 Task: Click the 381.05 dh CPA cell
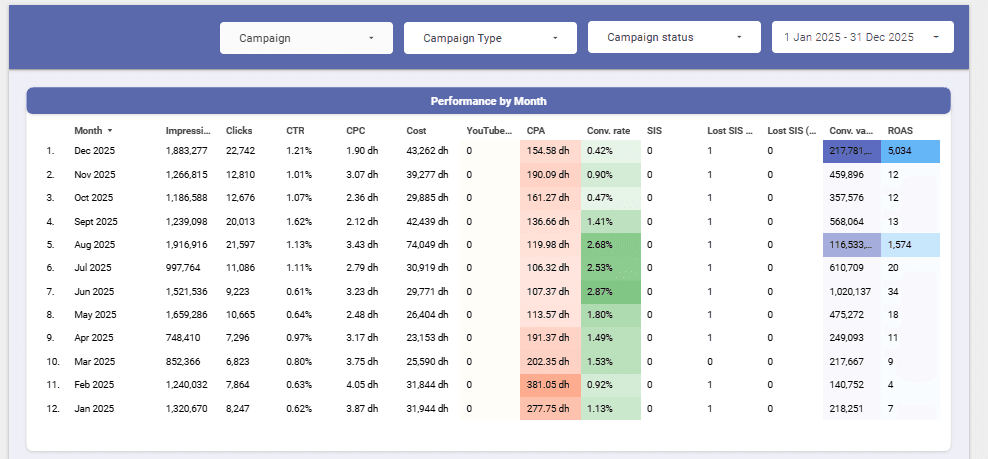[x=550, y=385]
